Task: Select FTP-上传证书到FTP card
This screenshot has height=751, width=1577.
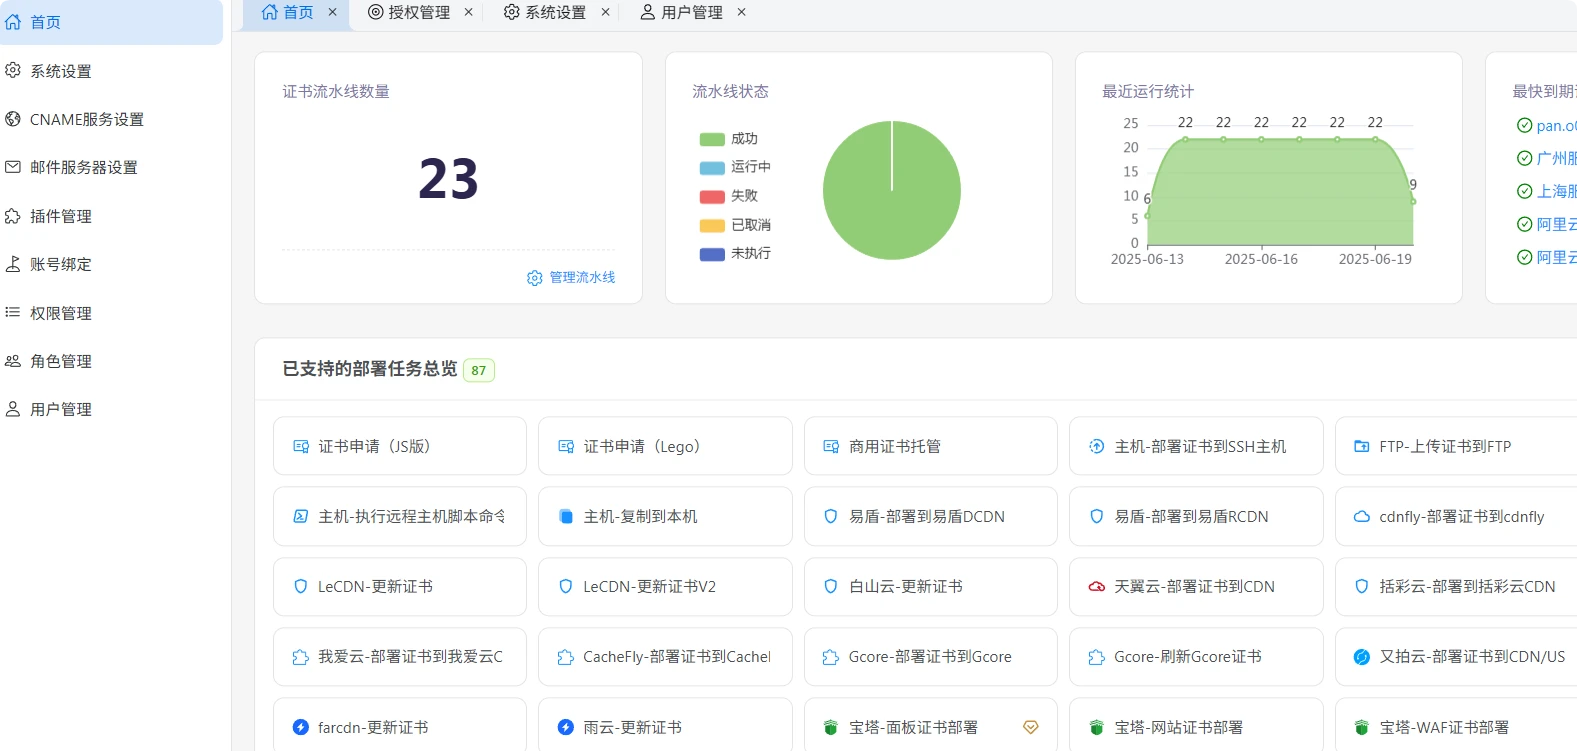Action: 1456,446
